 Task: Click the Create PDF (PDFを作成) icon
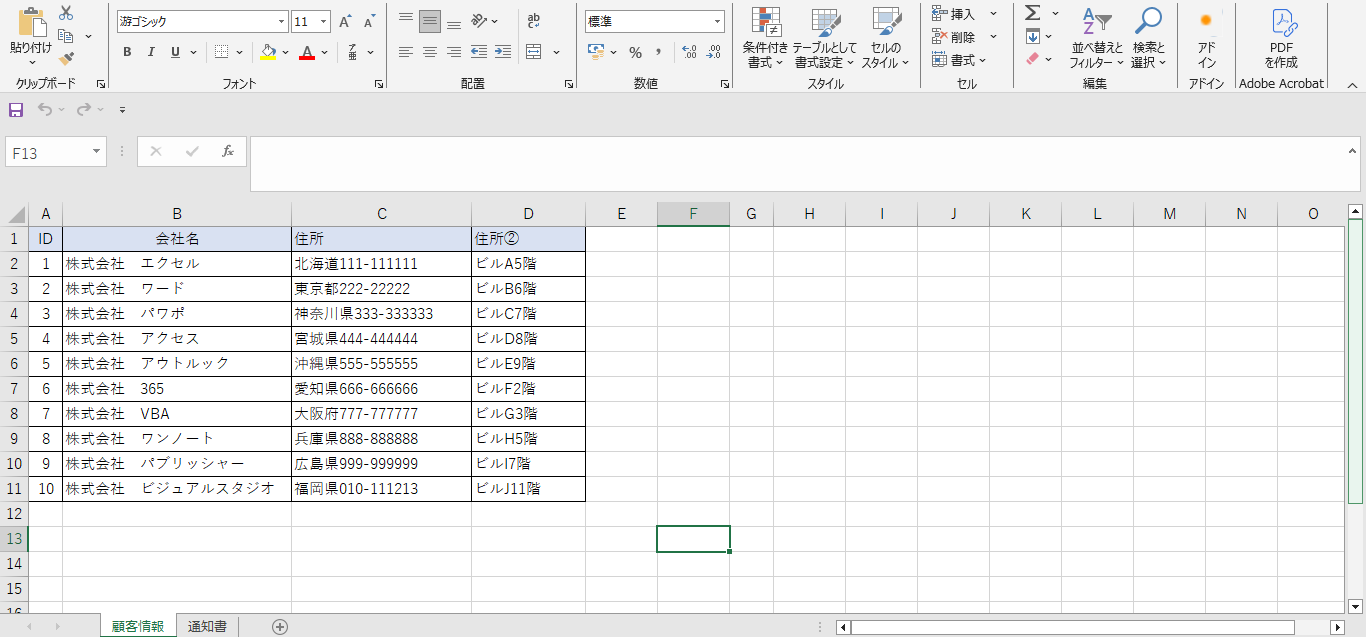click(x=1281, y=38)
